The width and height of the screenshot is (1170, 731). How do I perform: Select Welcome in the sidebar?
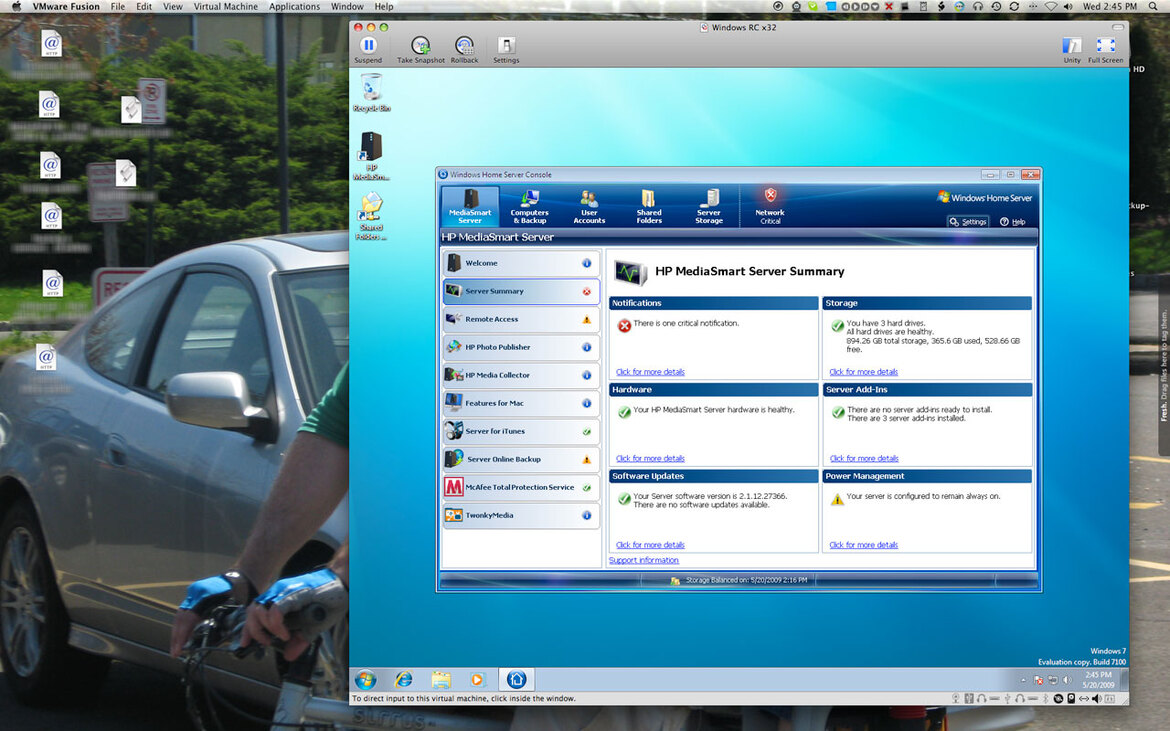coord(521,263)
